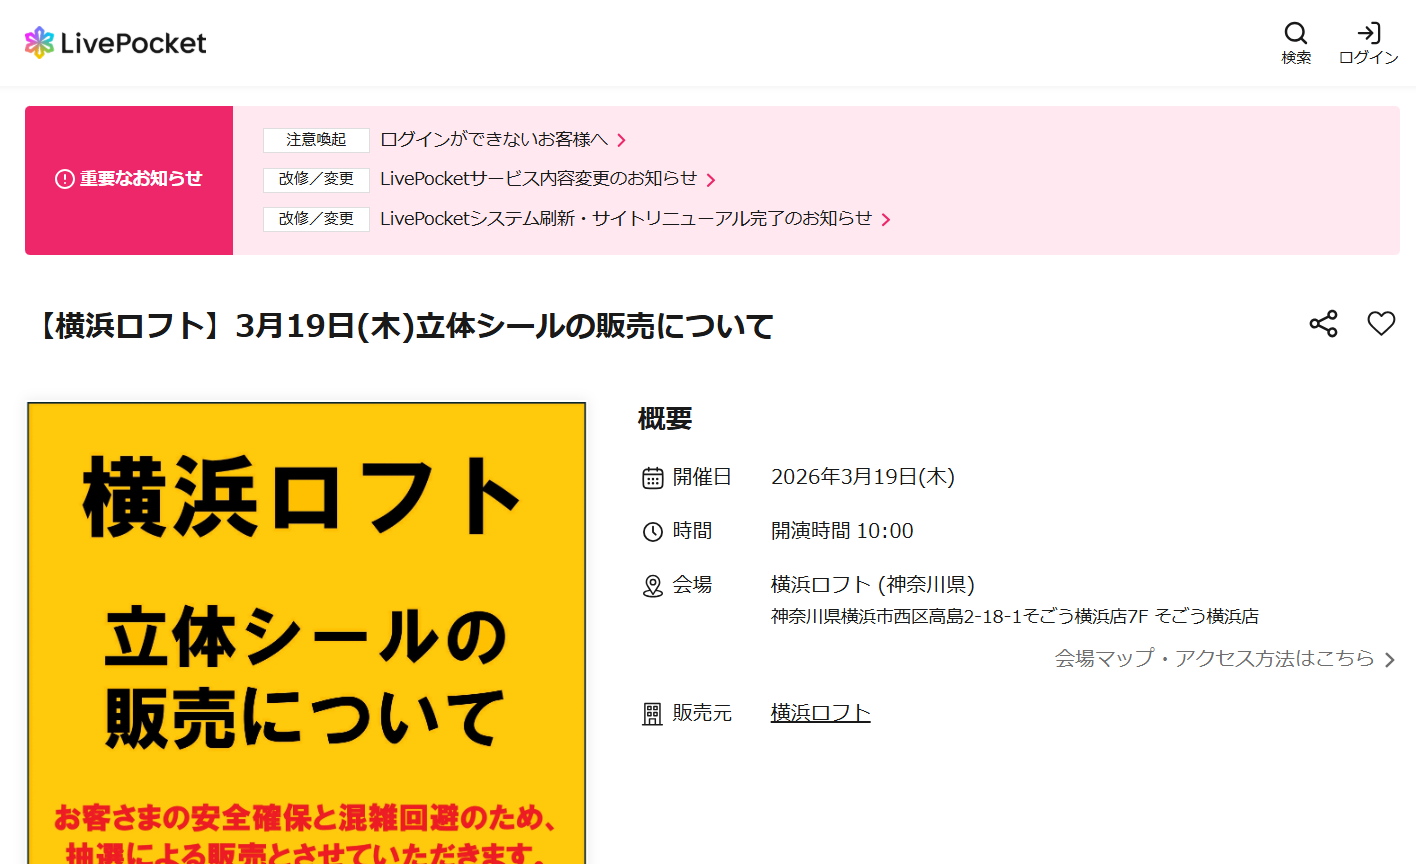Open the share options icon
The height and width of the screenshot is (864, 1416).
coord(1322,323)
